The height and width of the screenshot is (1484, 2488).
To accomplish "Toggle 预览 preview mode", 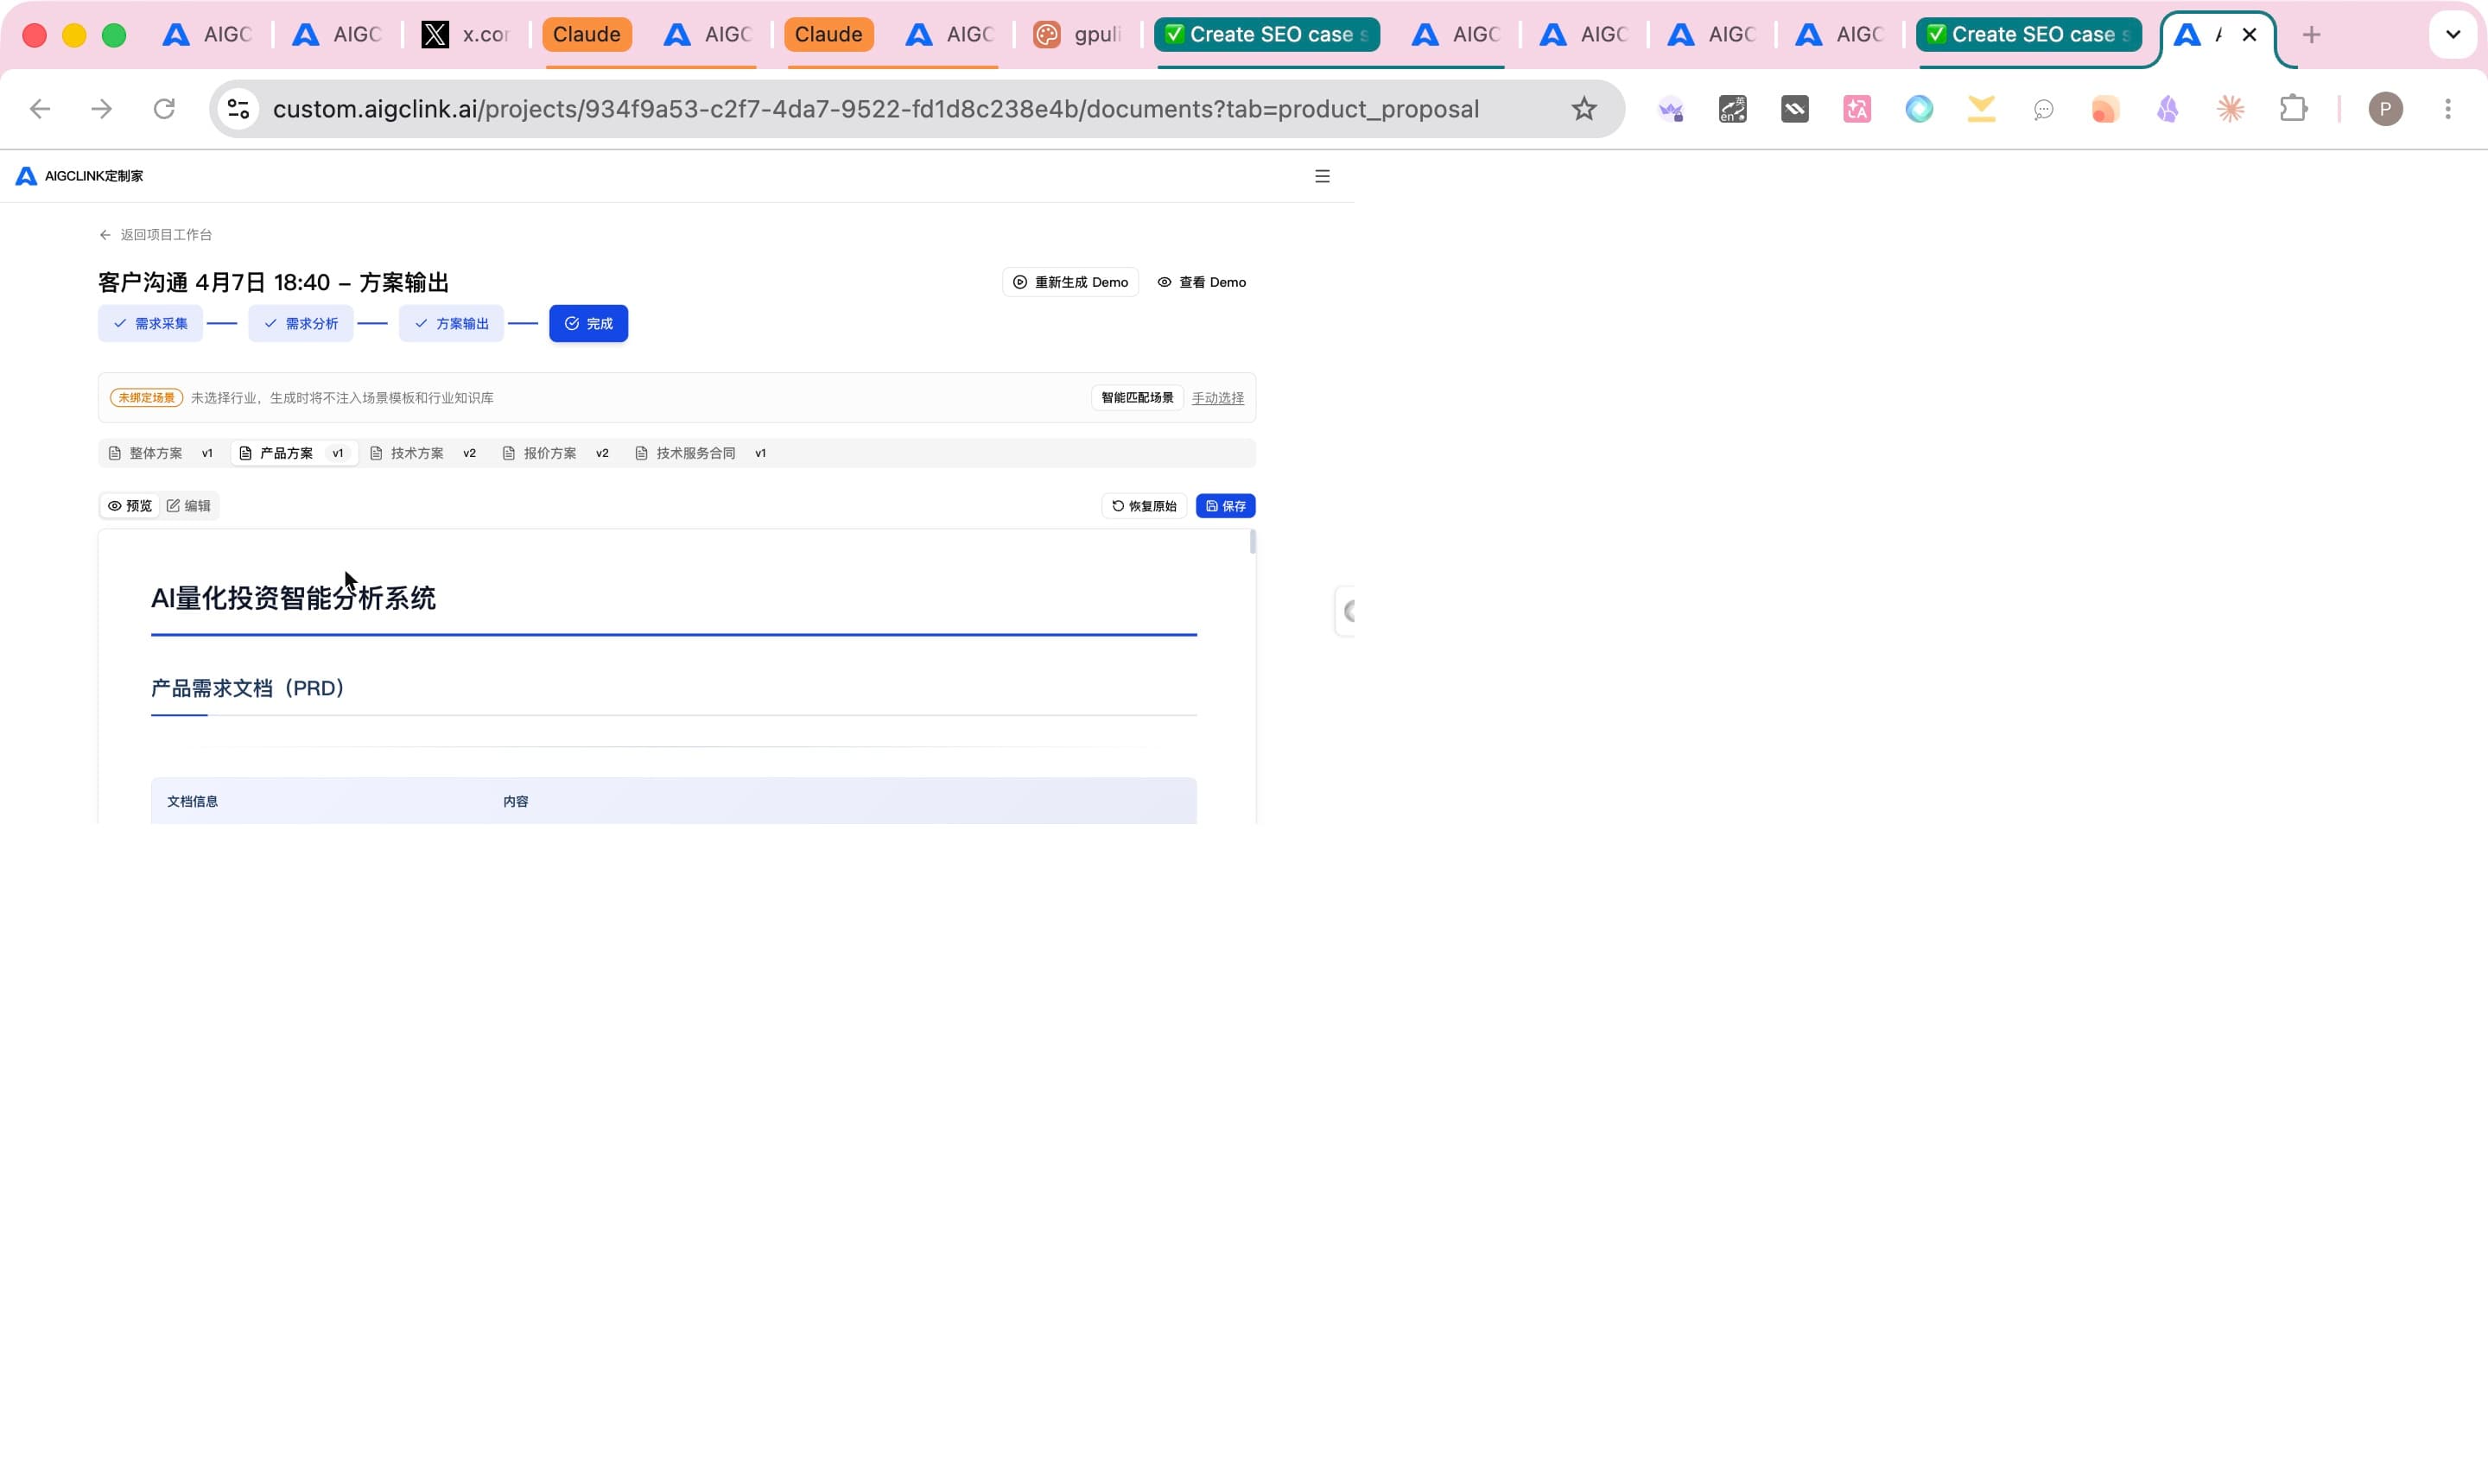I will click(x=130, y=506).
